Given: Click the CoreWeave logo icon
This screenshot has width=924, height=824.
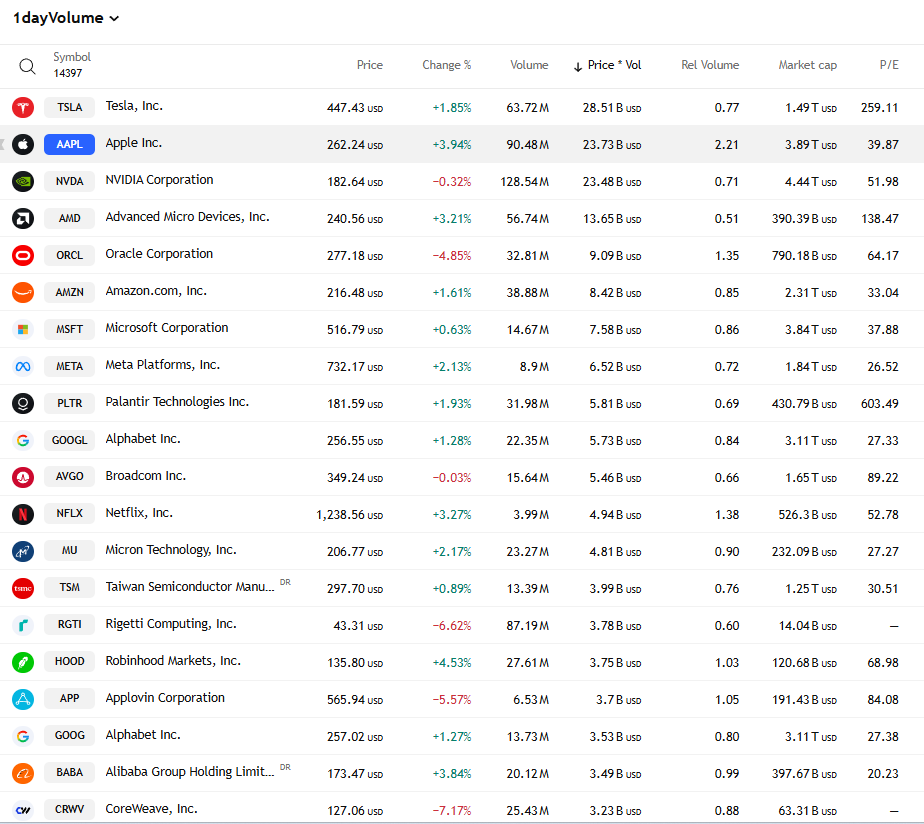Looking at the screenshot, I should point(23,810).
